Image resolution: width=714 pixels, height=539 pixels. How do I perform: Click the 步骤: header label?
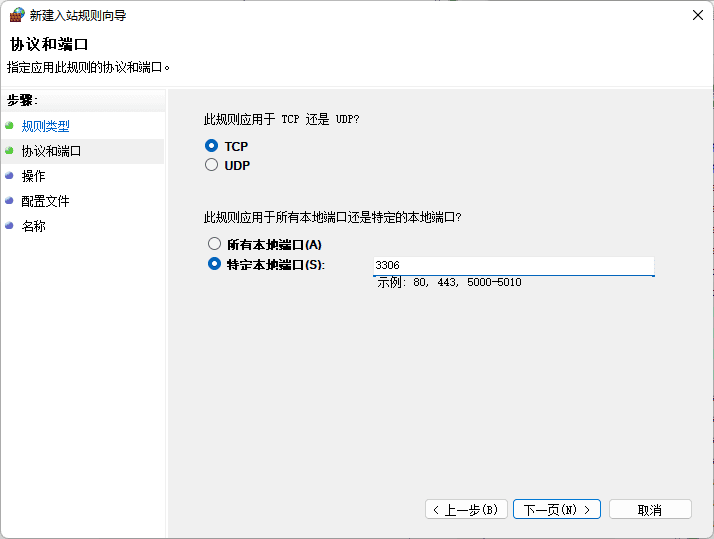[x=22, y=100]
